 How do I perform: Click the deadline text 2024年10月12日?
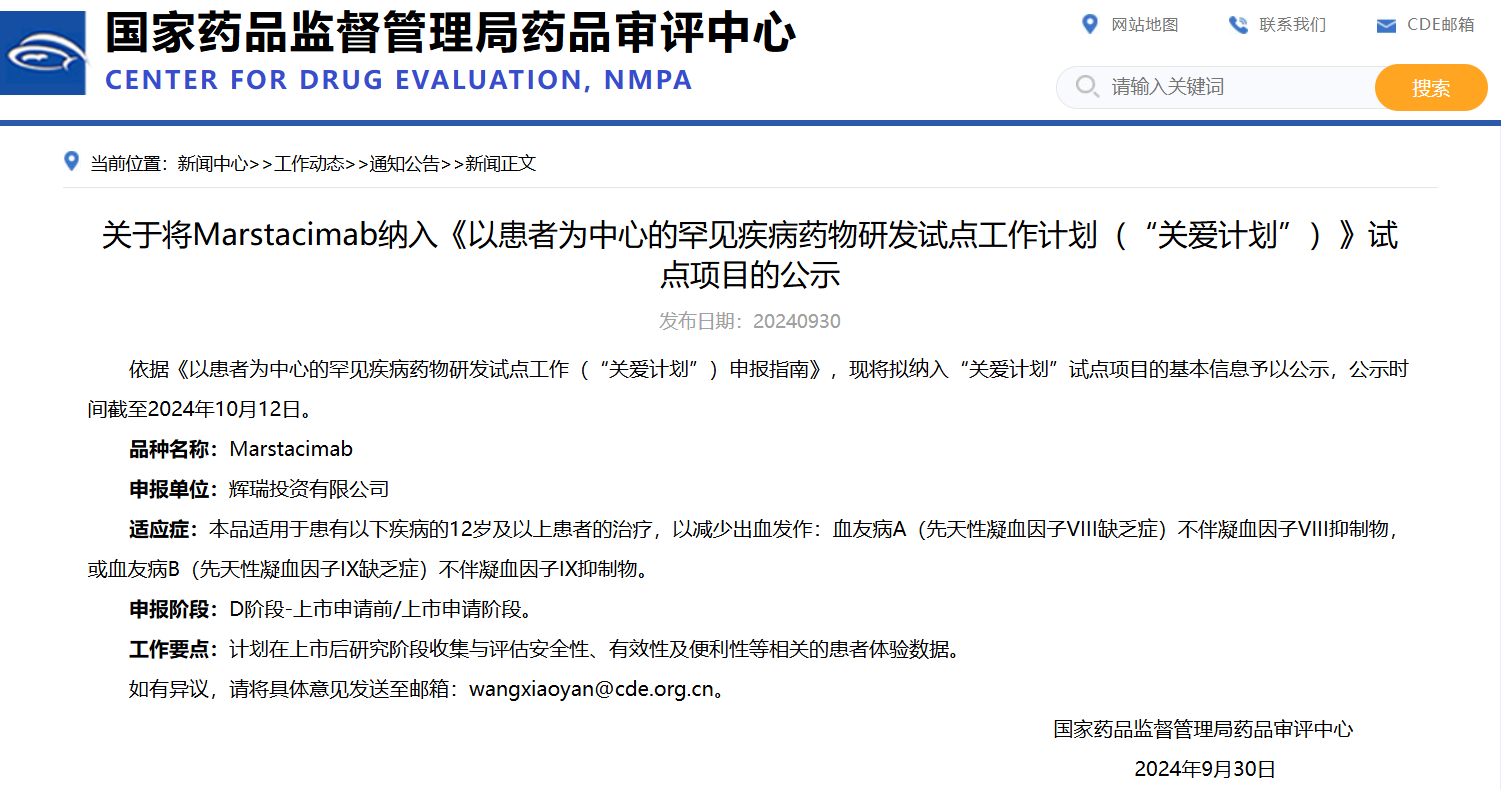point(225,409)
